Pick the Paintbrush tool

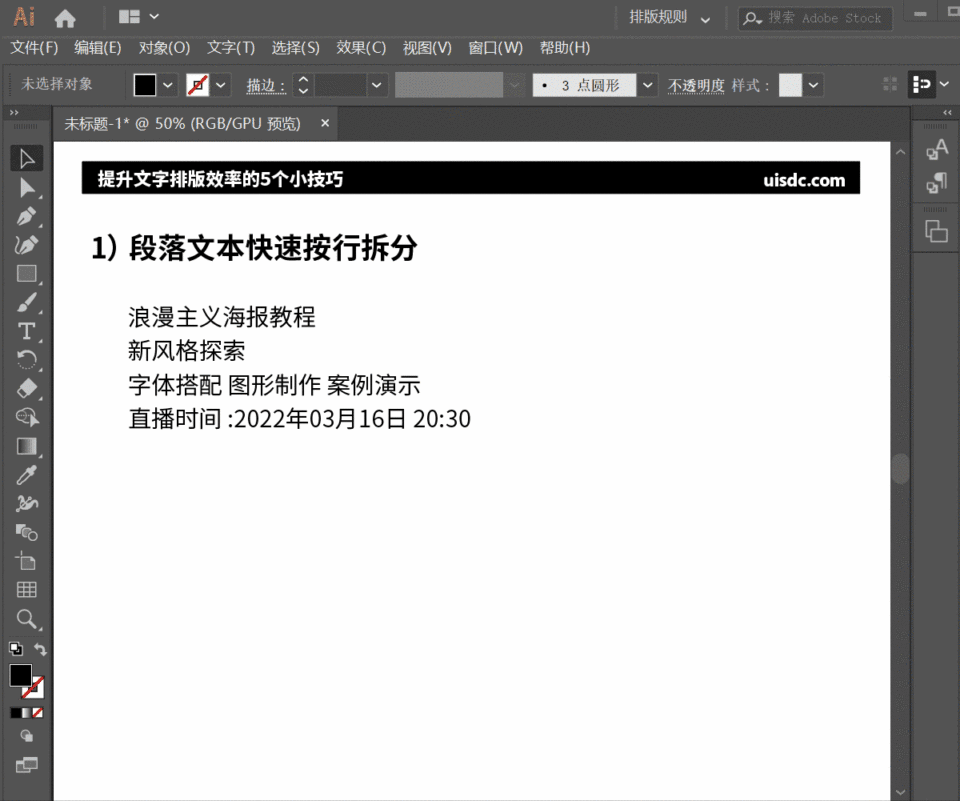(x=26, y=302)
